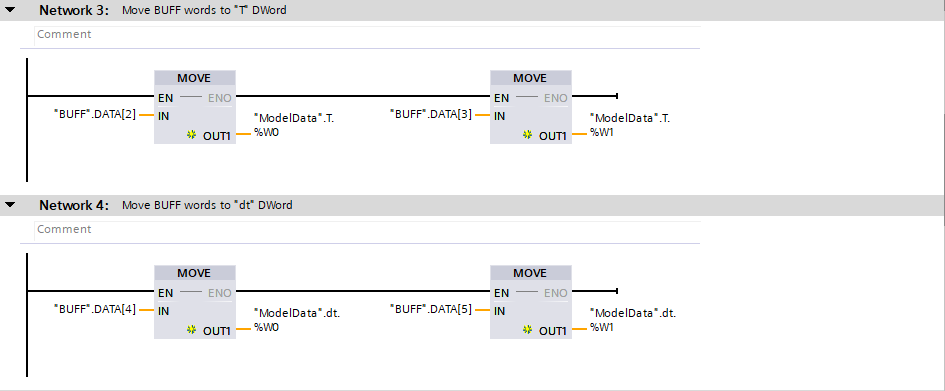This screenshot has height=391, width=945.
Task: Click the star icon on BUFF.DATA[5] MOVE block
Action: (528, 330)
